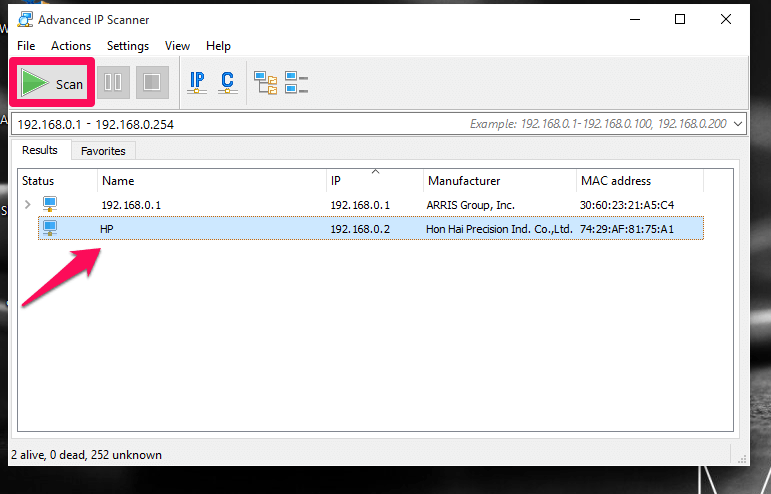This screenshot has width=771, height=494.
Task: Click the Collapse all tree icon
Action: pyautogui.click(x=297, y=83)
